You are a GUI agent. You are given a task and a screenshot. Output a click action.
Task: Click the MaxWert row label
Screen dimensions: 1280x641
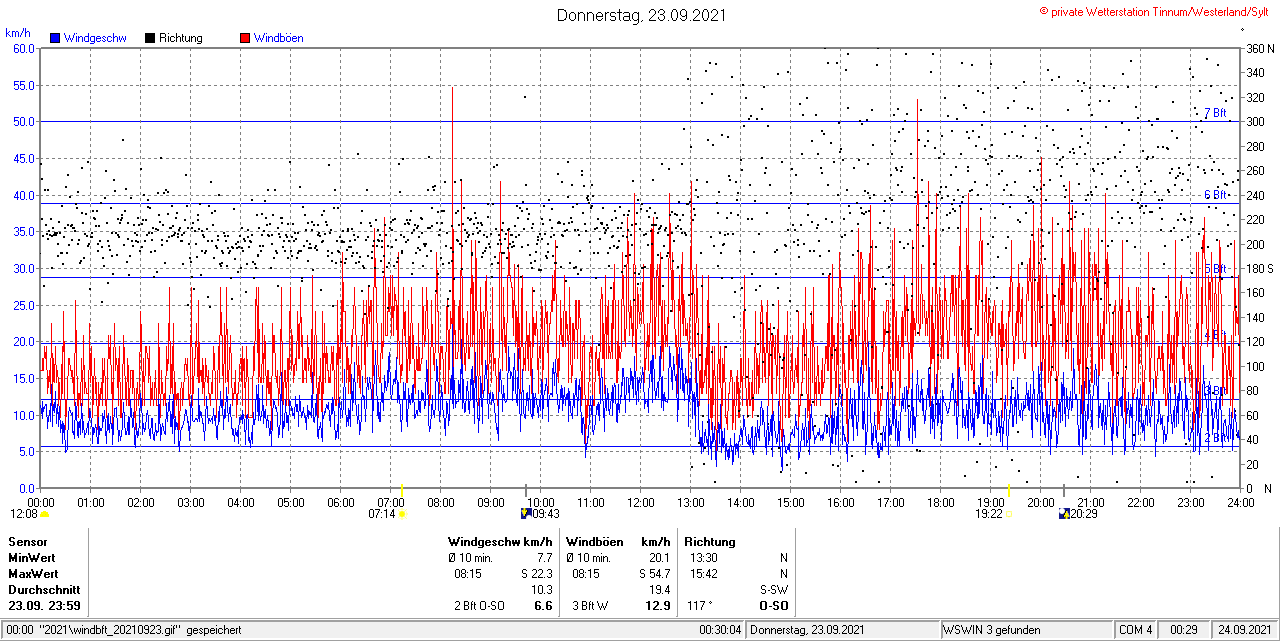tap(33, 574)
